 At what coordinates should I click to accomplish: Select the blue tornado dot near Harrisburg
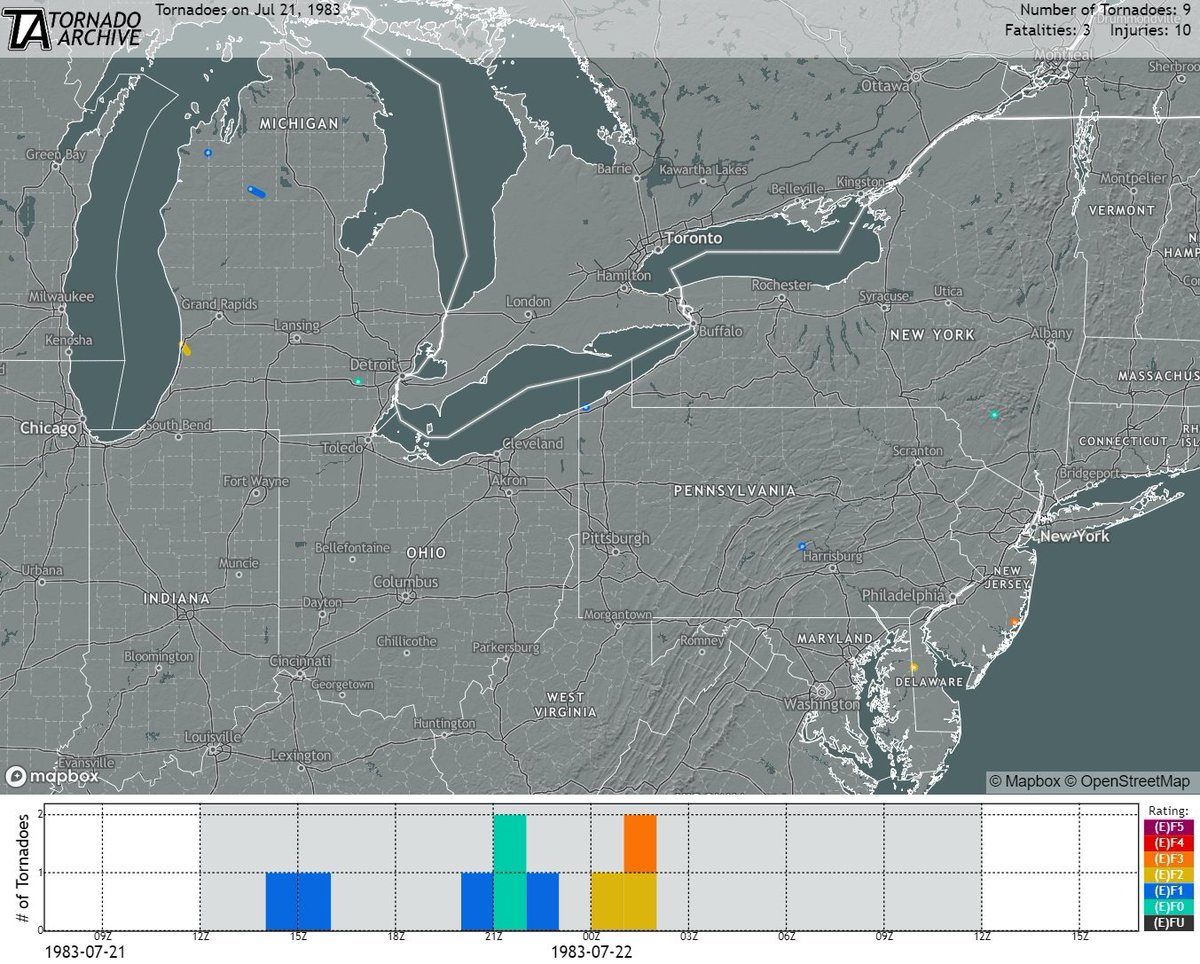(802, 546)
